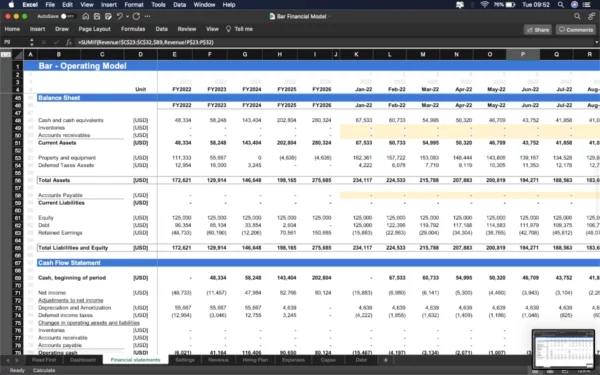Click the Tell me lightbulb icon

click(x=228, y=29)
